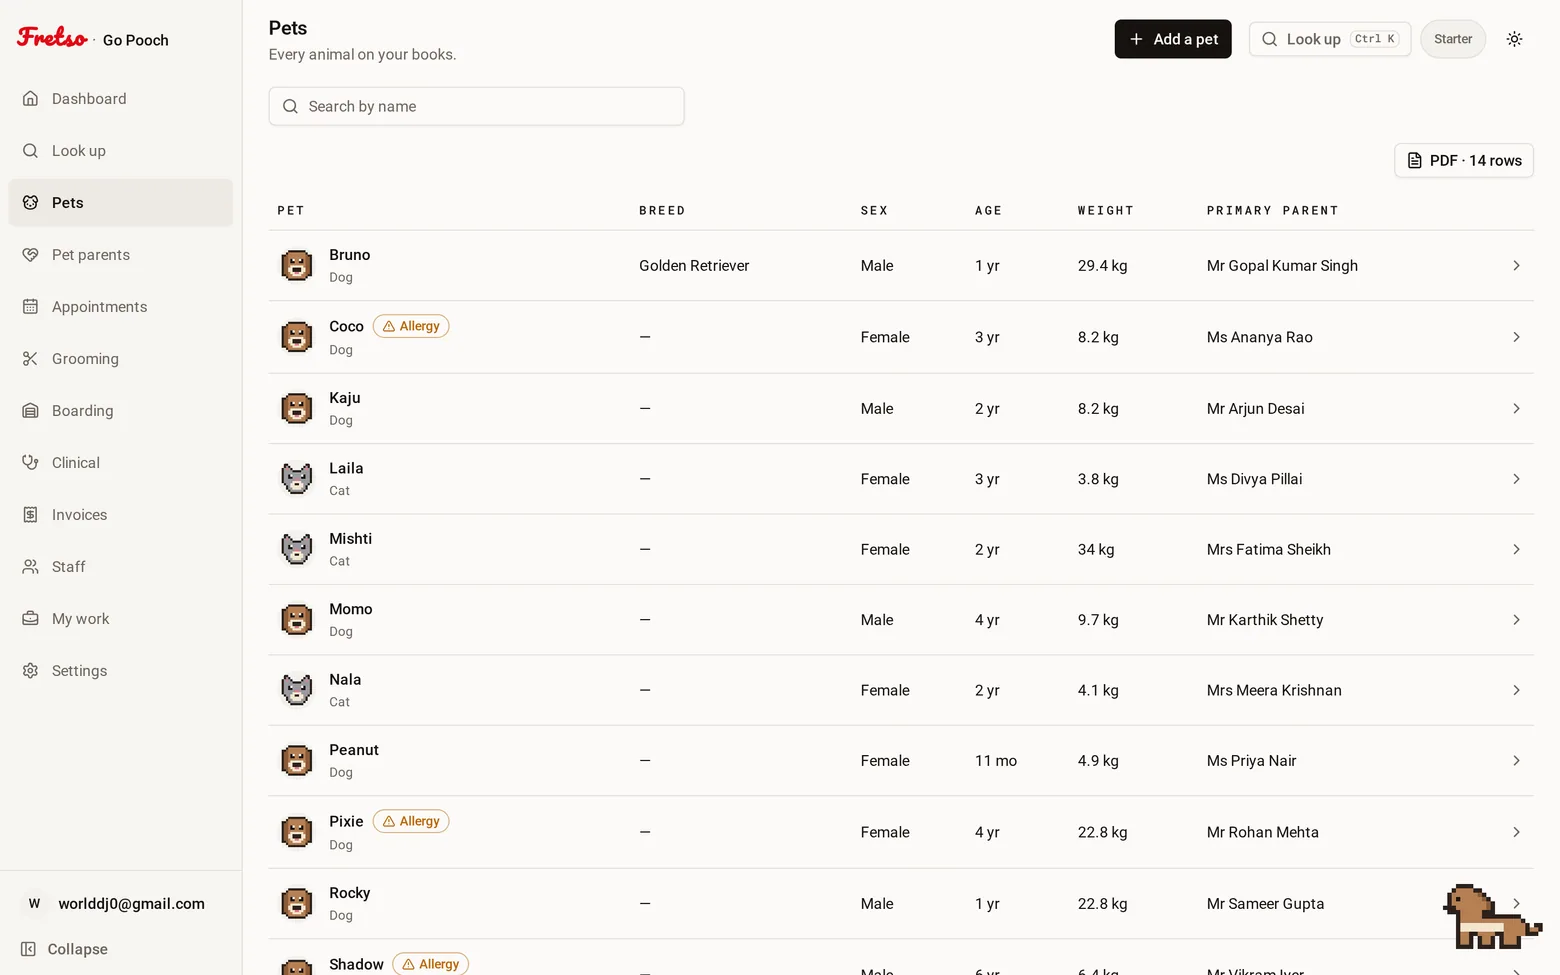Click Coco's dog avatar icon

[296, 337]
